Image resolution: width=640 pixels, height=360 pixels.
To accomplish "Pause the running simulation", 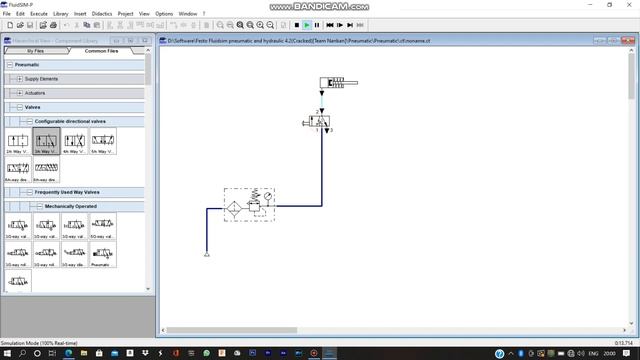I will 317,25.
